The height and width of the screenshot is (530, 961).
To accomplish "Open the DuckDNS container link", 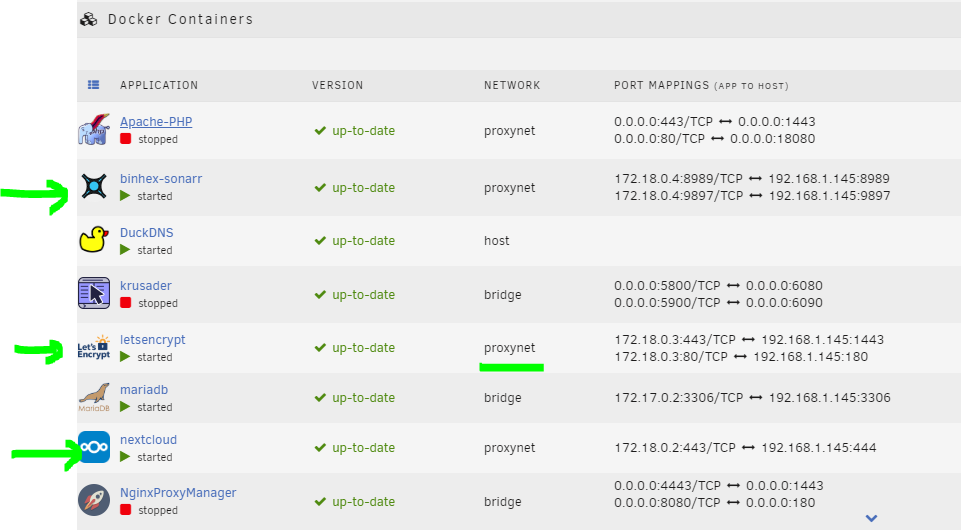I will (146, 233).
